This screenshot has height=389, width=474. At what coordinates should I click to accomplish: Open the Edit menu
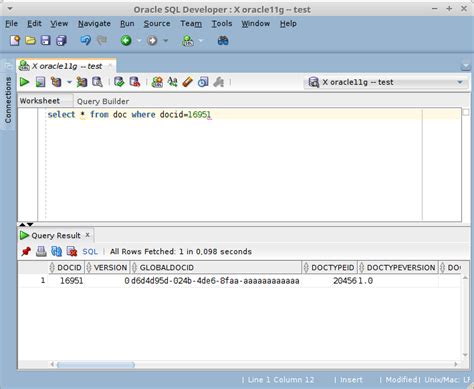click(34, 24)
